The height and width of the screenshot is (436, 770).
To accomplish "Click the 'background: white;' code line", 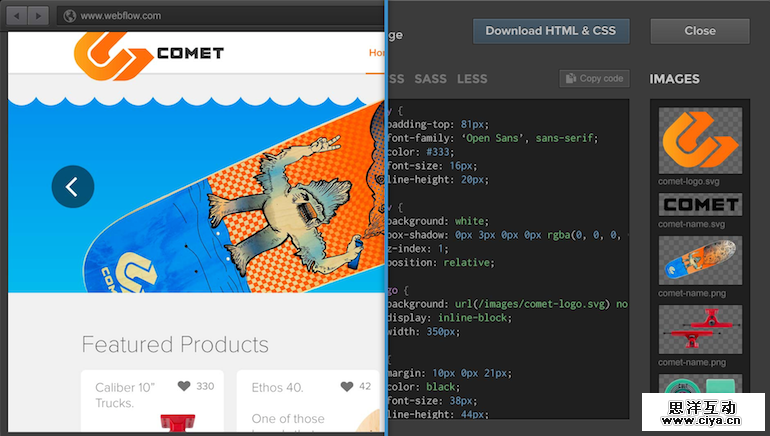I will (x=439, y=221).
